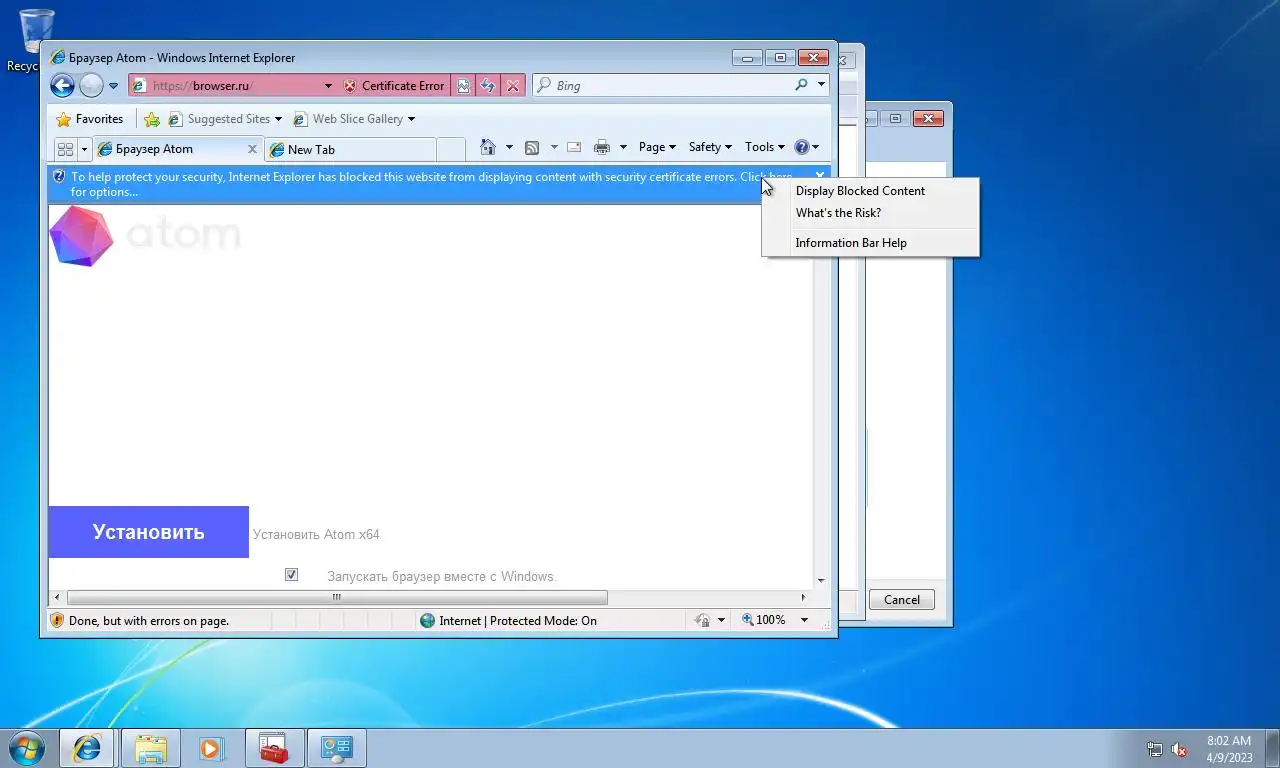Screen dimensions: 1280x768
Task: Click into the Bing search box
Action: tap(672, 86)
